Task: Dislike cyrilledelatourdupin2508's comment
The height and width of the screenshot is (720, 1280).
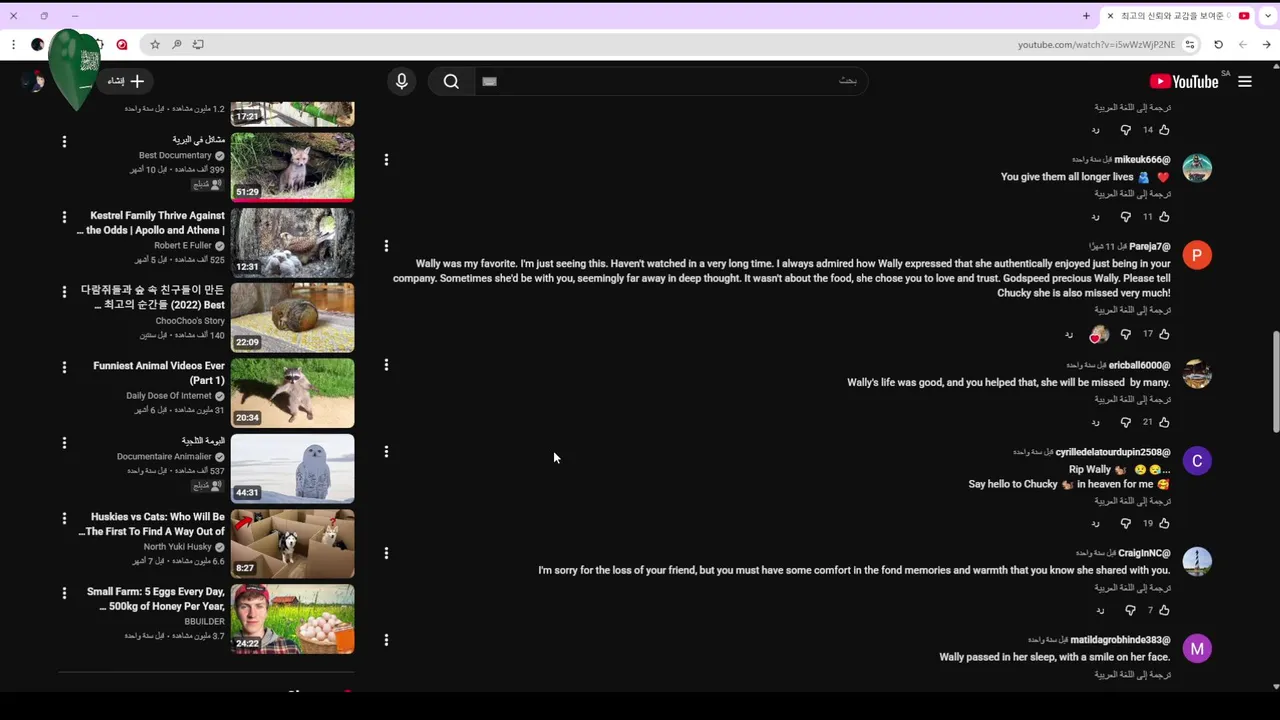Action: coord(1126,523)
